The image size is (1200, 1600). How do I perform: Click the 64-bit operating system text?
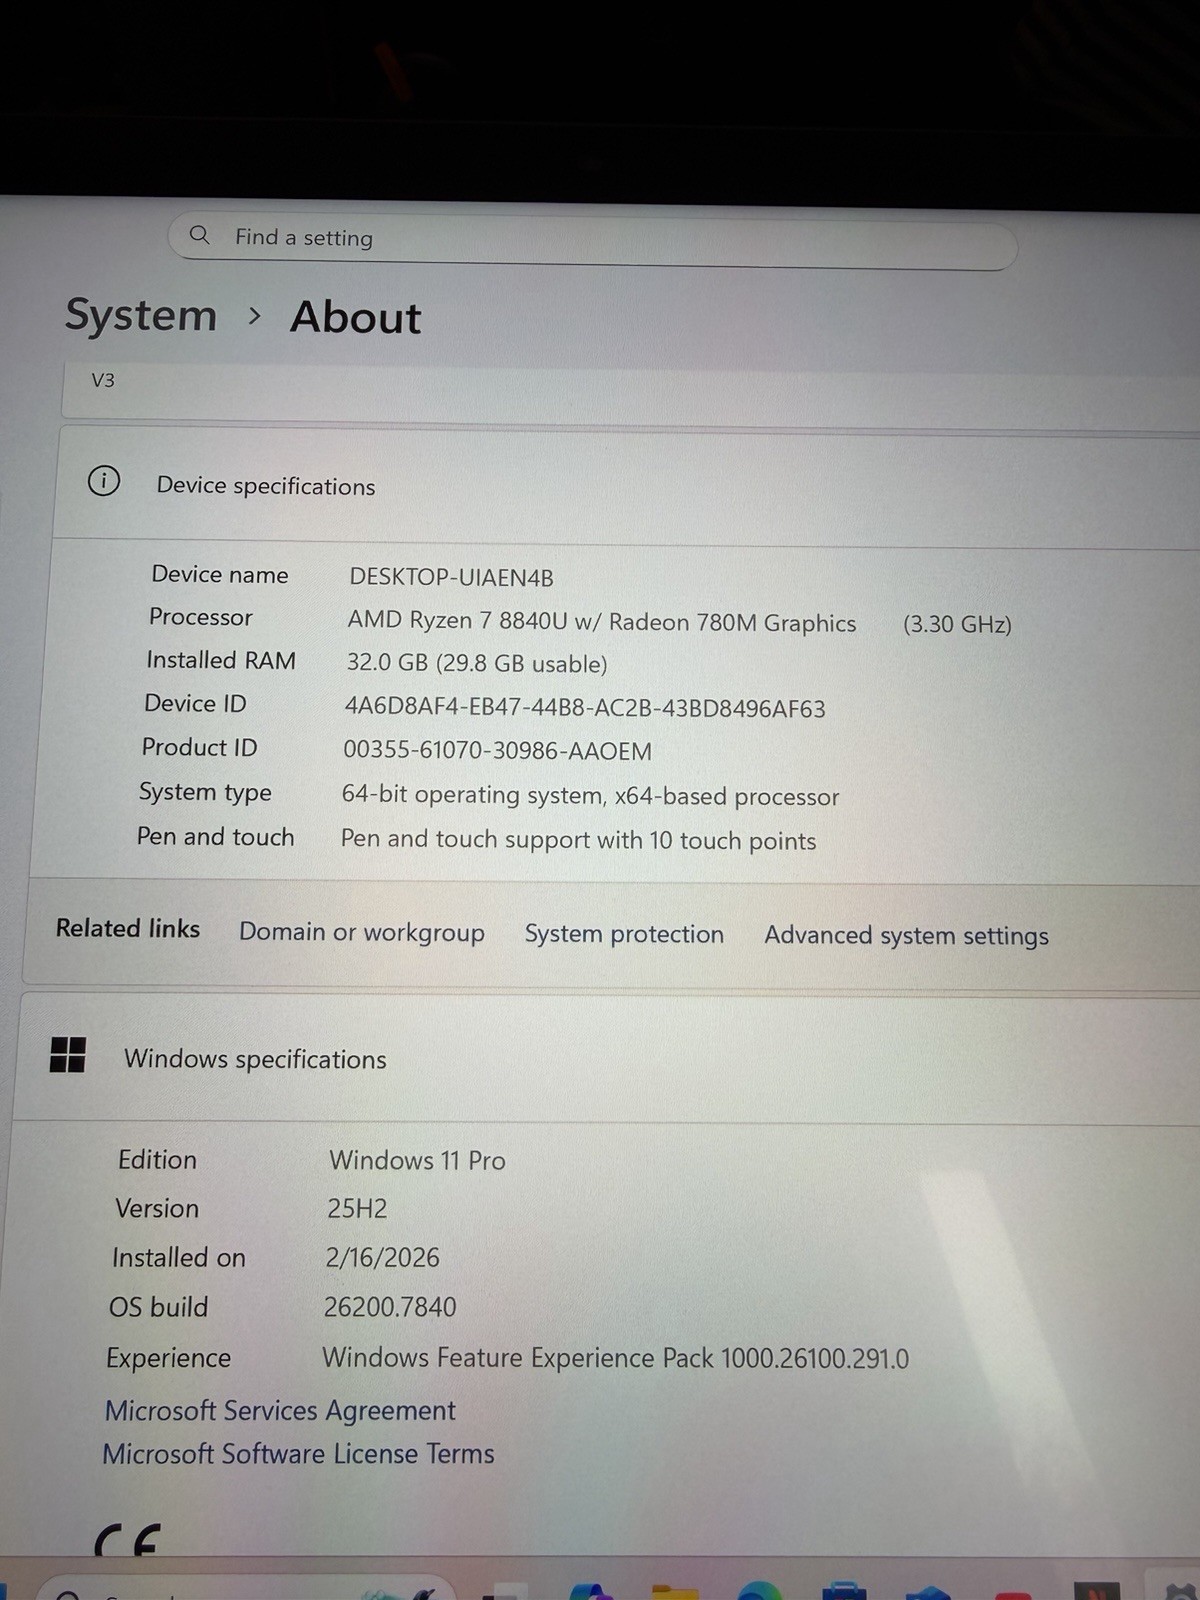pos(590,796)
